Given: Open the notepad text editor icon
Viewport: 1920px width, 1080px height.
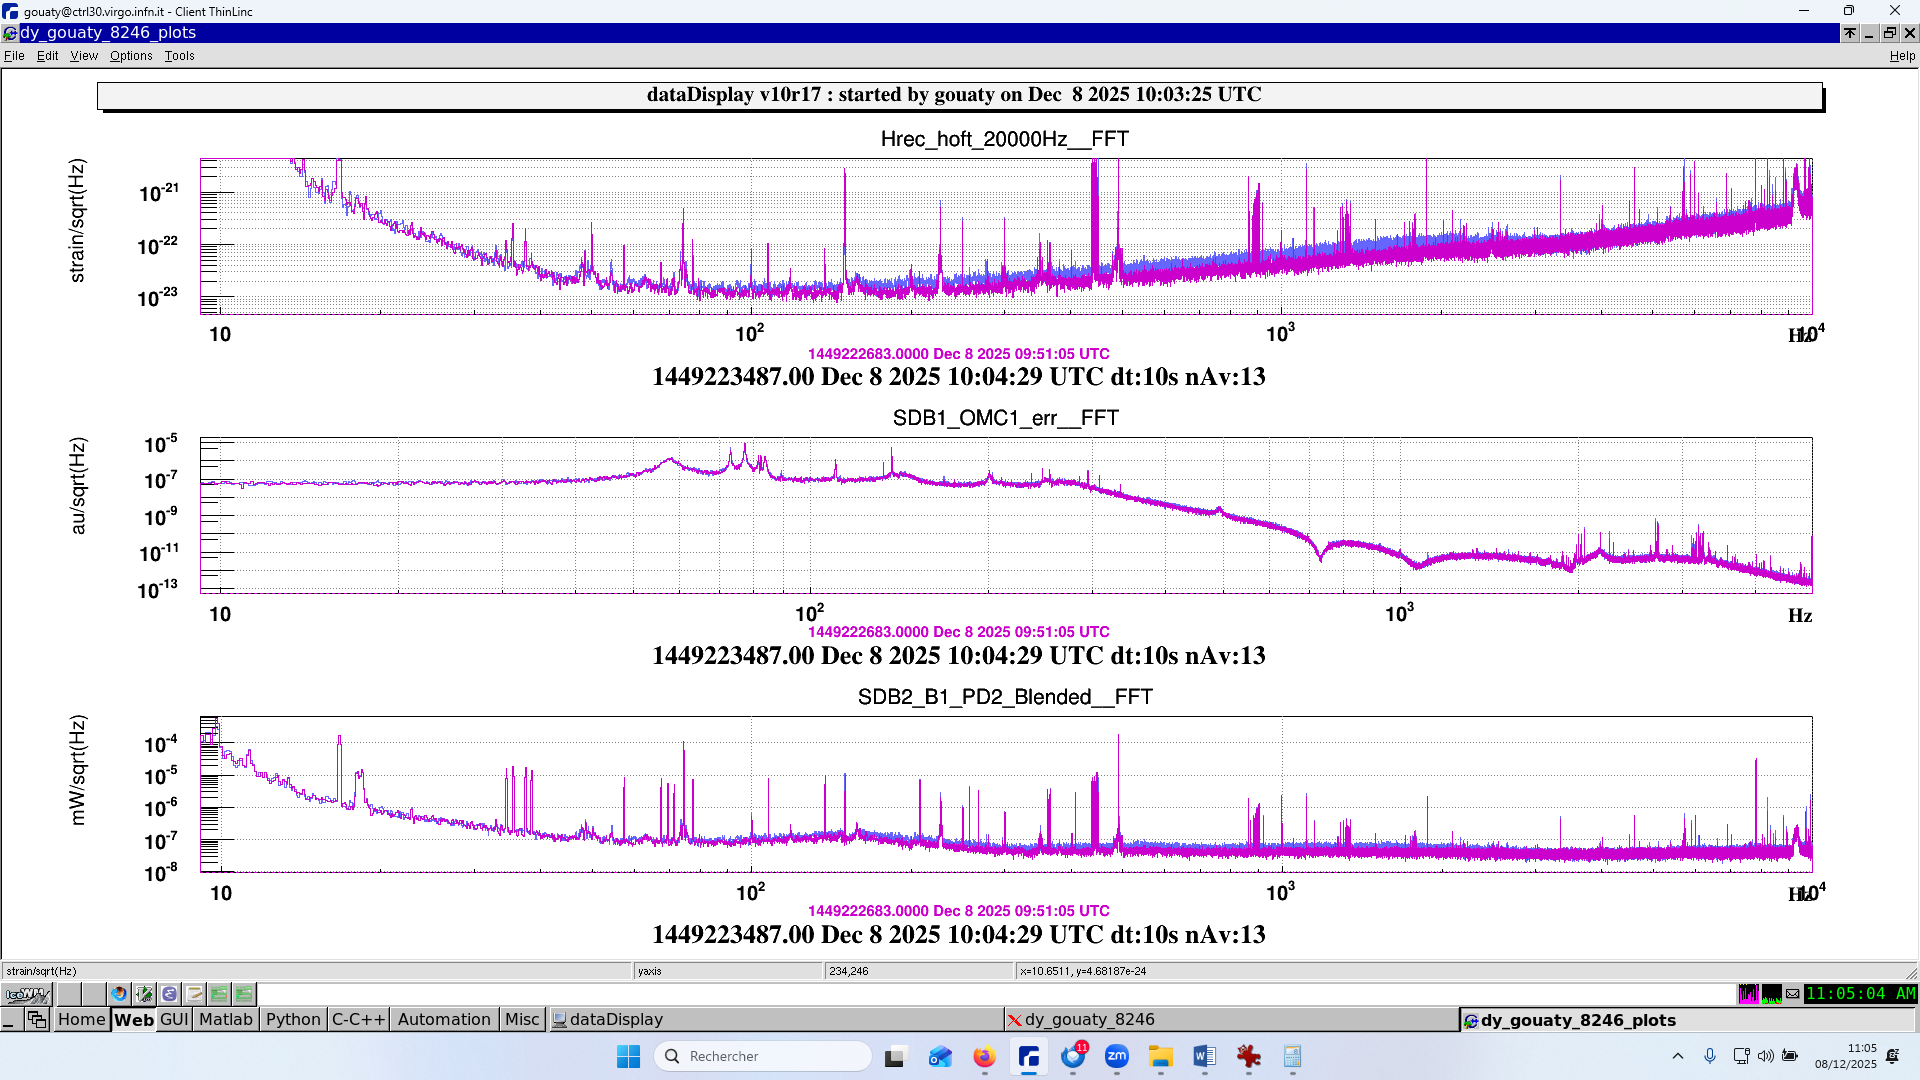Looking at the screenshot, I should pyautogui.click(x=195, y=994).
